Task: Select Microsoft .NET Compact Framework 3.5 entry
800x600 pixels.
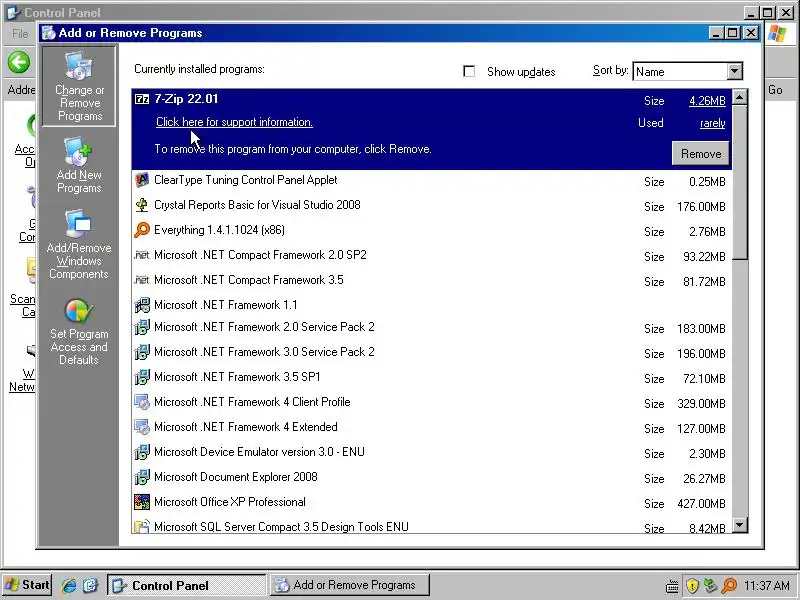Action: (432, 281)
